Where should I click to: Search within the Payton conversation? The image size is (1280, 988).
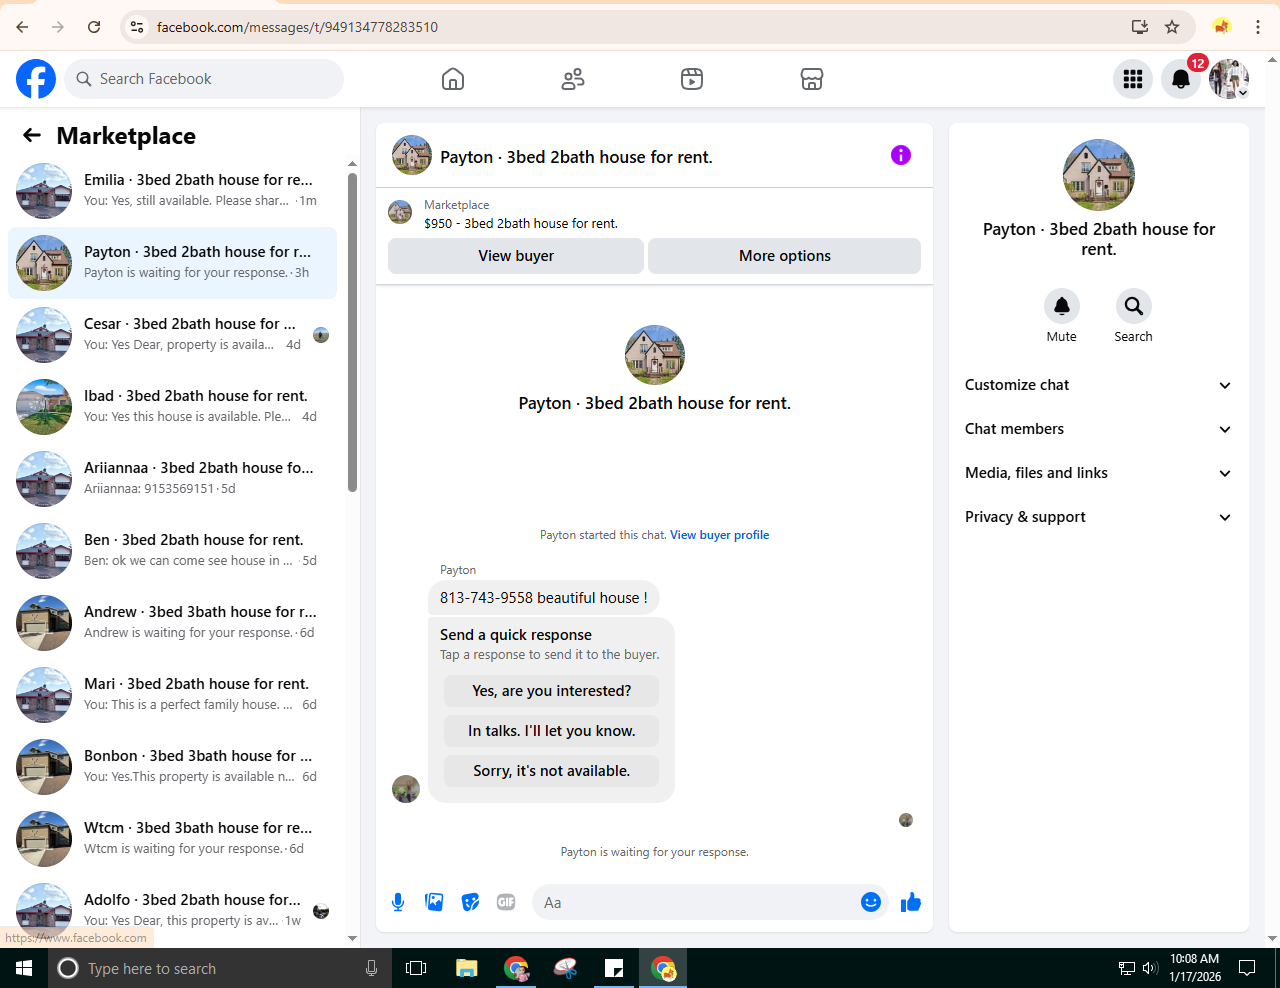pyautogui.click(x=1133, y=306)
